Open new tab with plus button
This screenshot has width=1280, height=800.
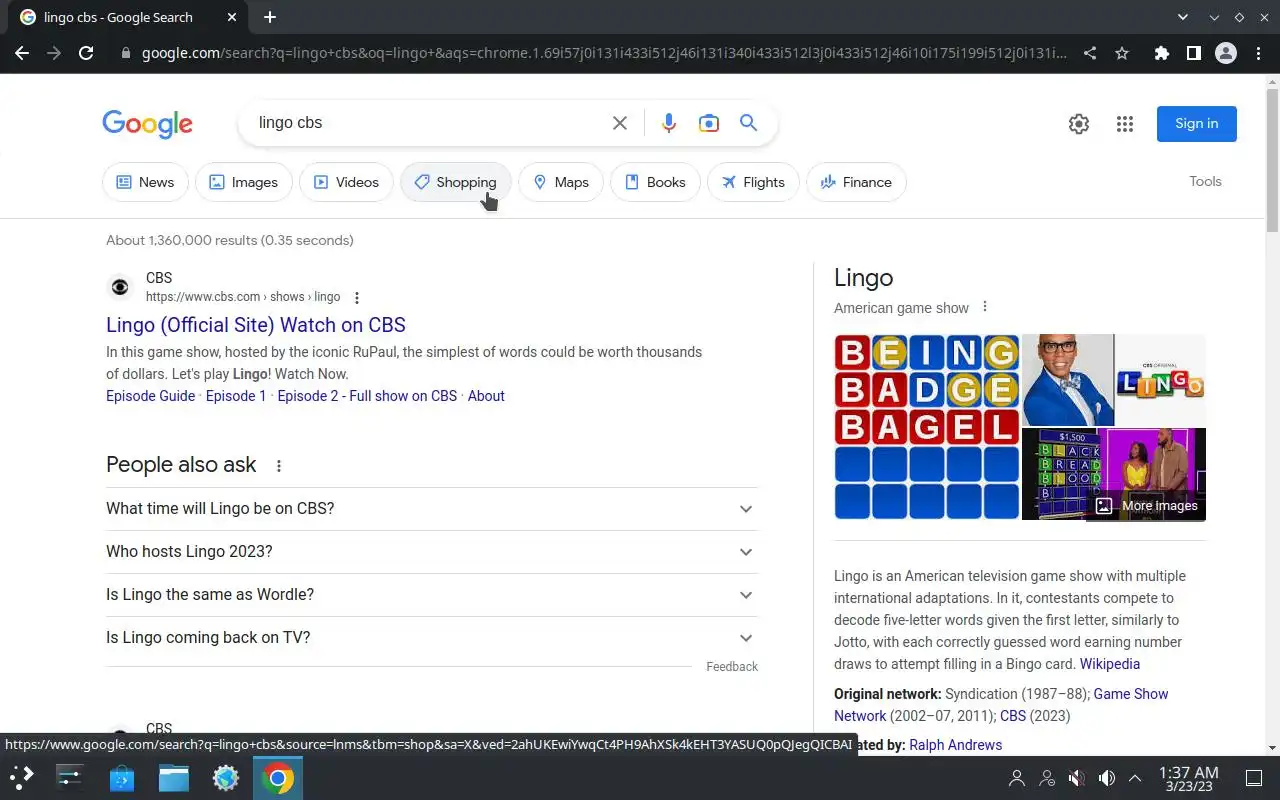[x=270, y=17]
